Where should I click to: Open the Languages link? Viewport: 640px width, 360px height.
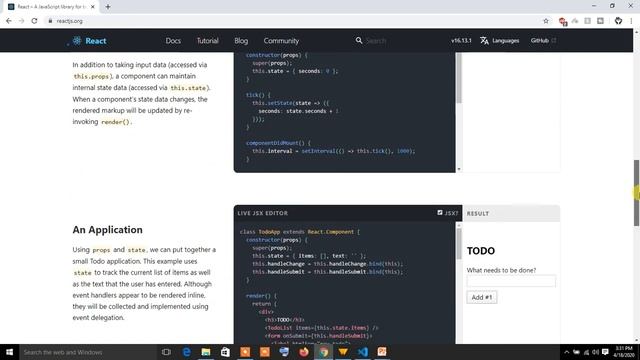(505, 40)
